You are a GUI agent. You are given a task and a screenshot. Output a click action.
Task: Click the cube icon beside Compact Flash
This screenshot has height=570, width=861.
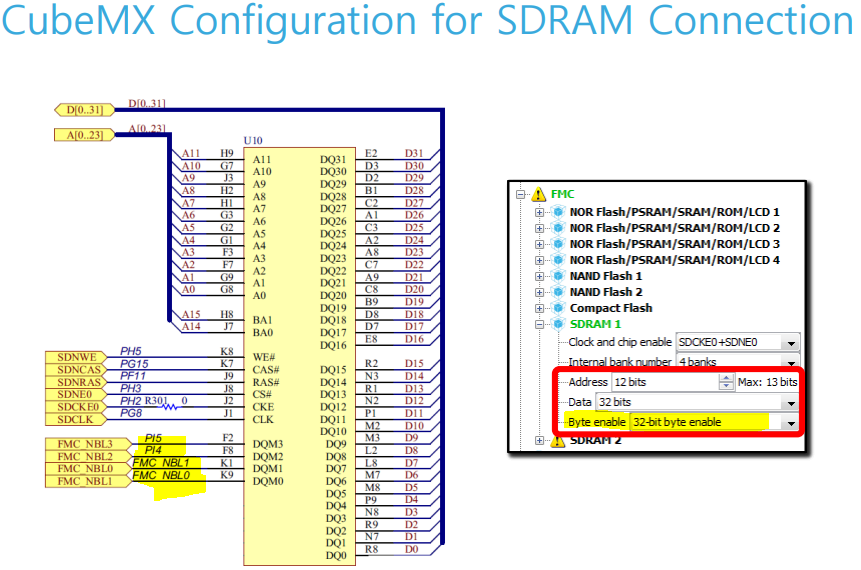[x=558, y=308]
